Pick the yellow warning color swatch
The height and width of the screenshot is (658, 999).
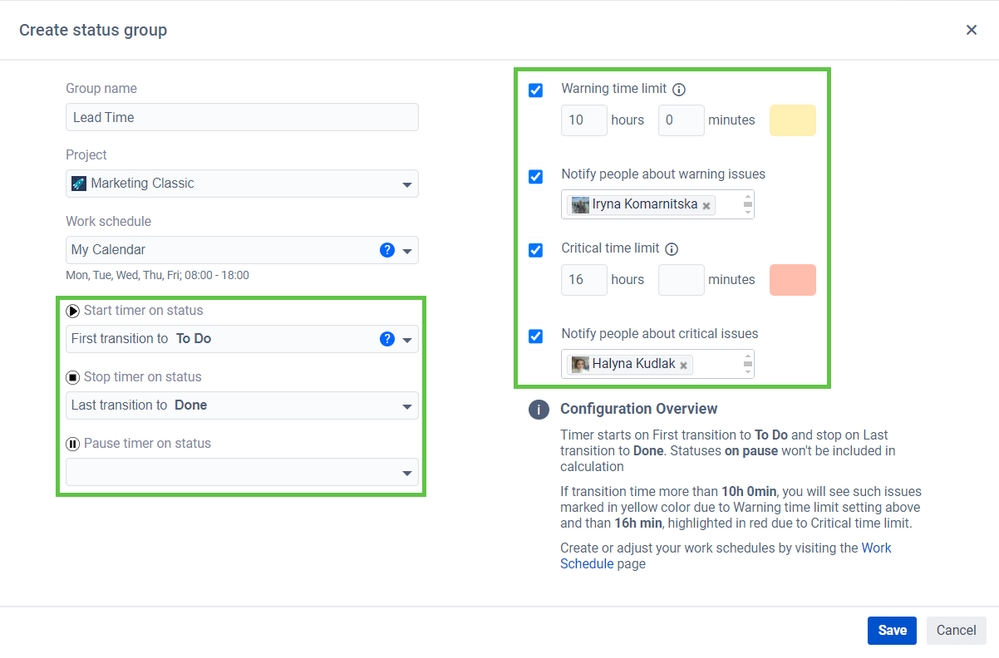793,120
